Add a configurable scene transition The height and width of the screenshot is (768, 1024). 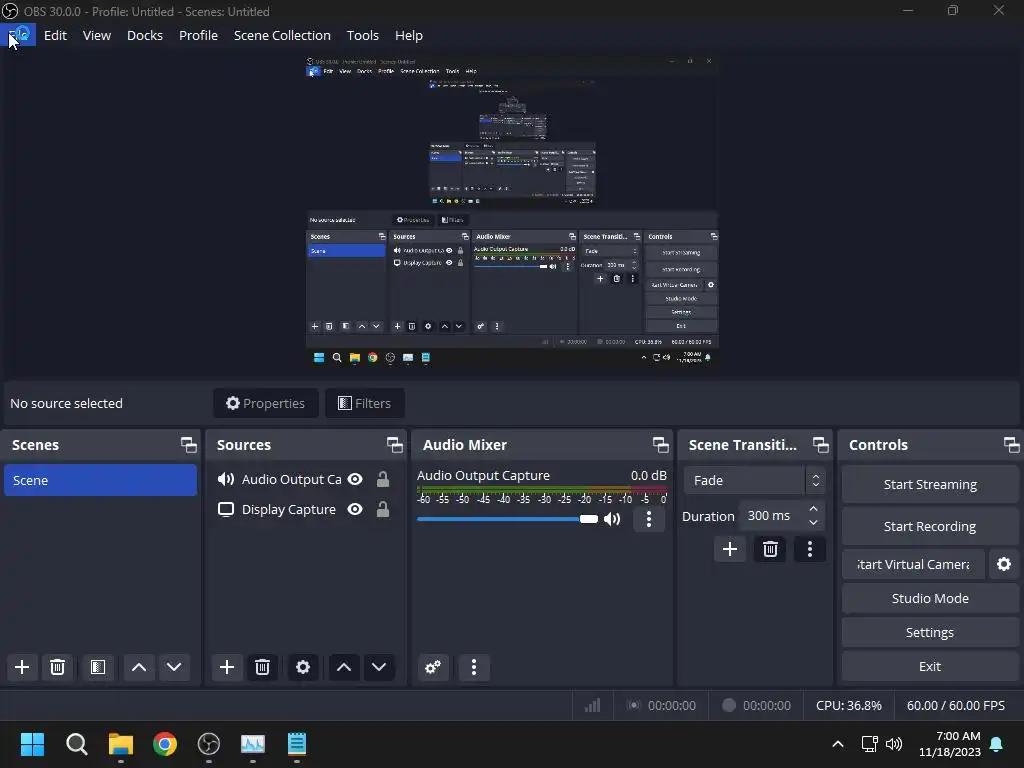pyautogui.click(x=729, y=549)
